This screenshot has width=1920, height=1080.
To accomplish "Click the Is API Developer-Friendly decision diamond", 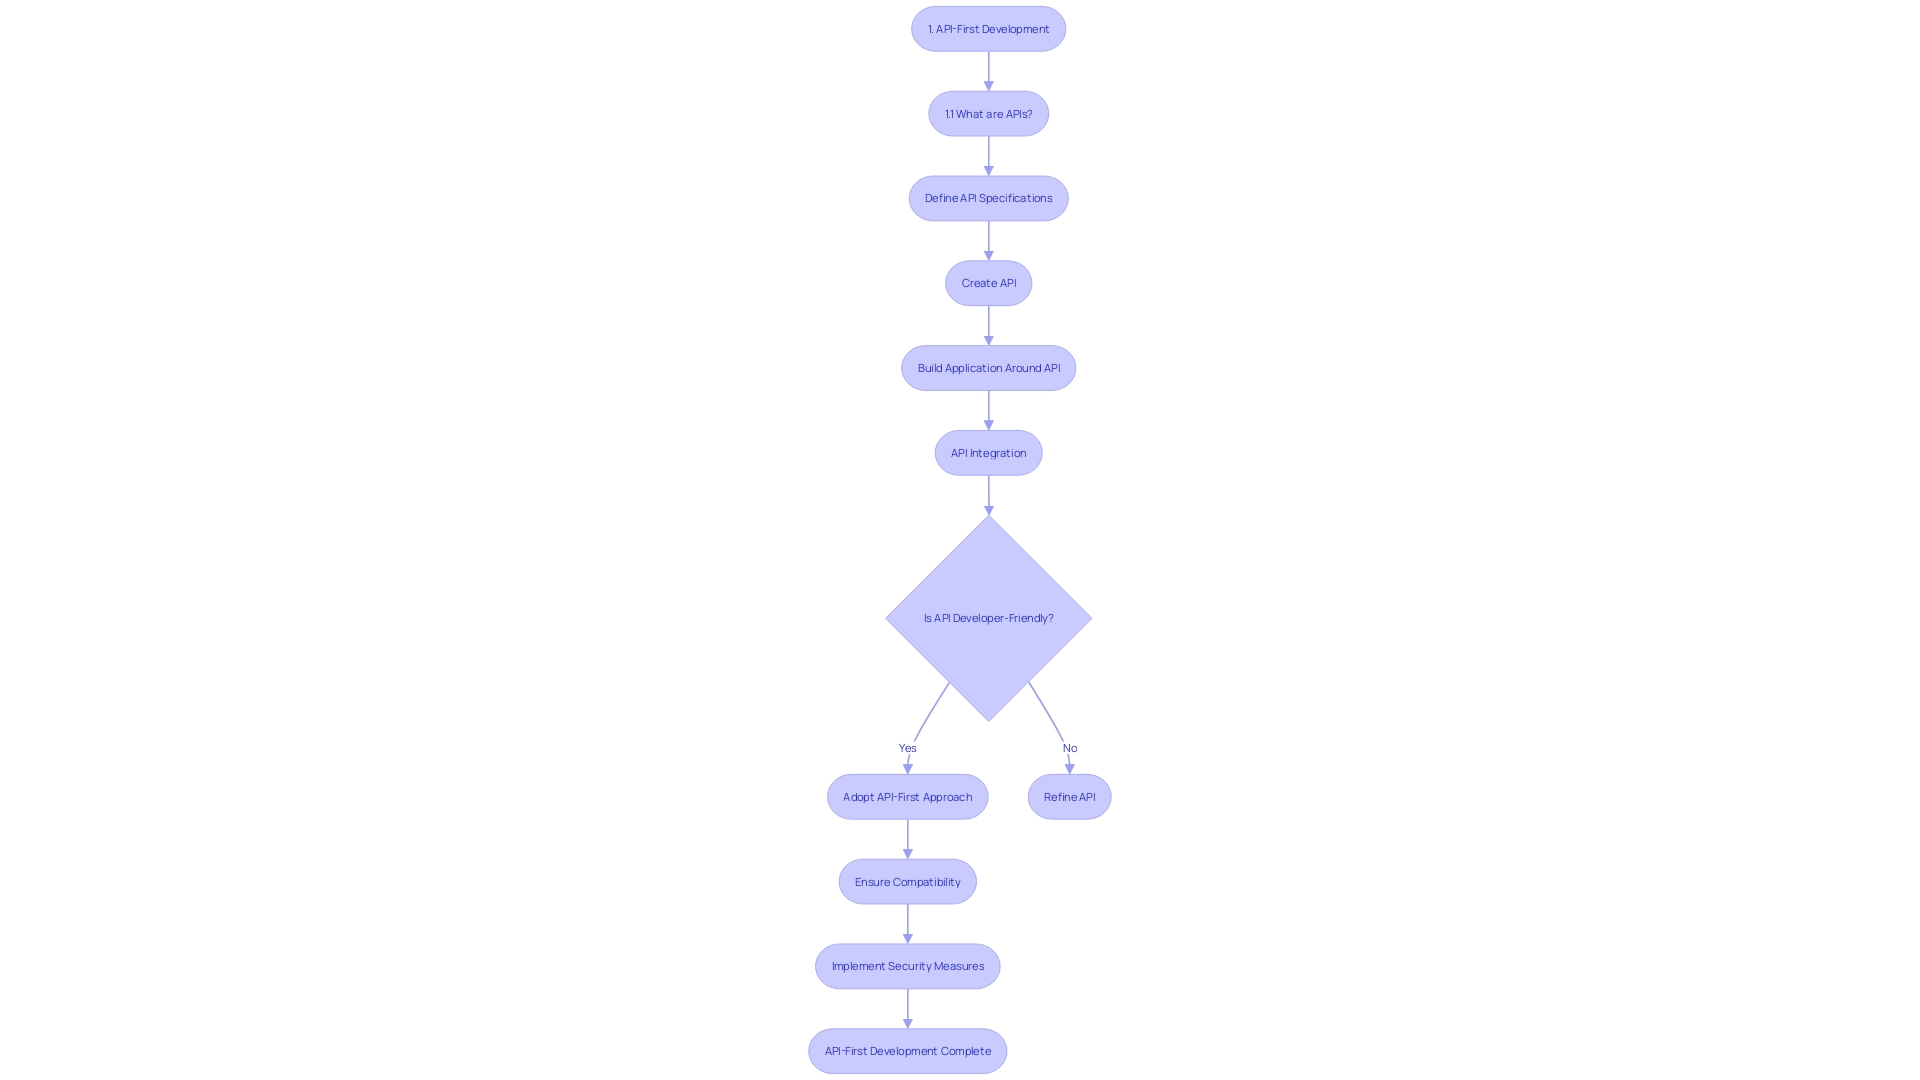I will pos(988,617).
